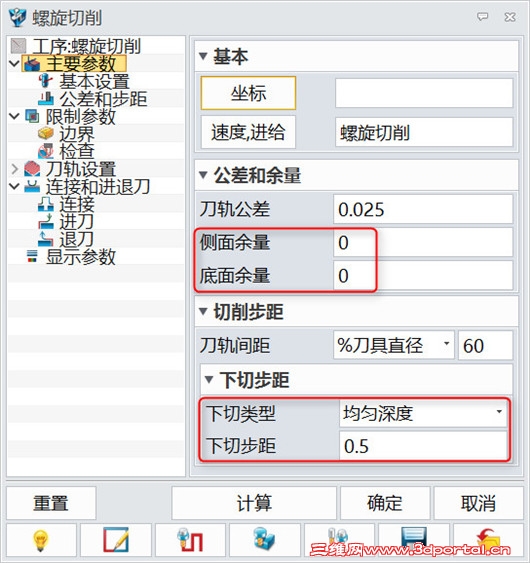This screenshot has width=530, height=563.
Task: Click the light bulb hint icon
Action: click(41, 540)
